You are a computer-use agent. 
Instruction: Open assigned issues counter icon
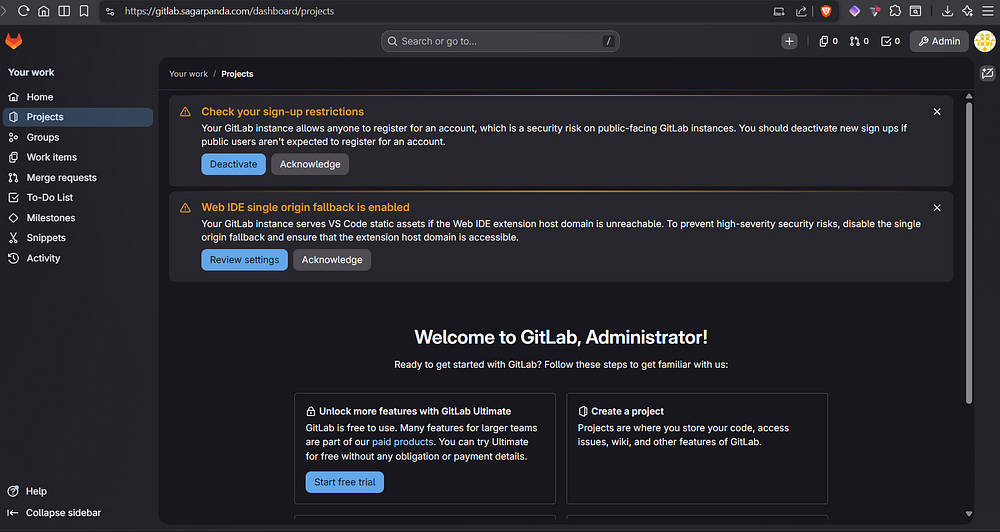[828, 41]
